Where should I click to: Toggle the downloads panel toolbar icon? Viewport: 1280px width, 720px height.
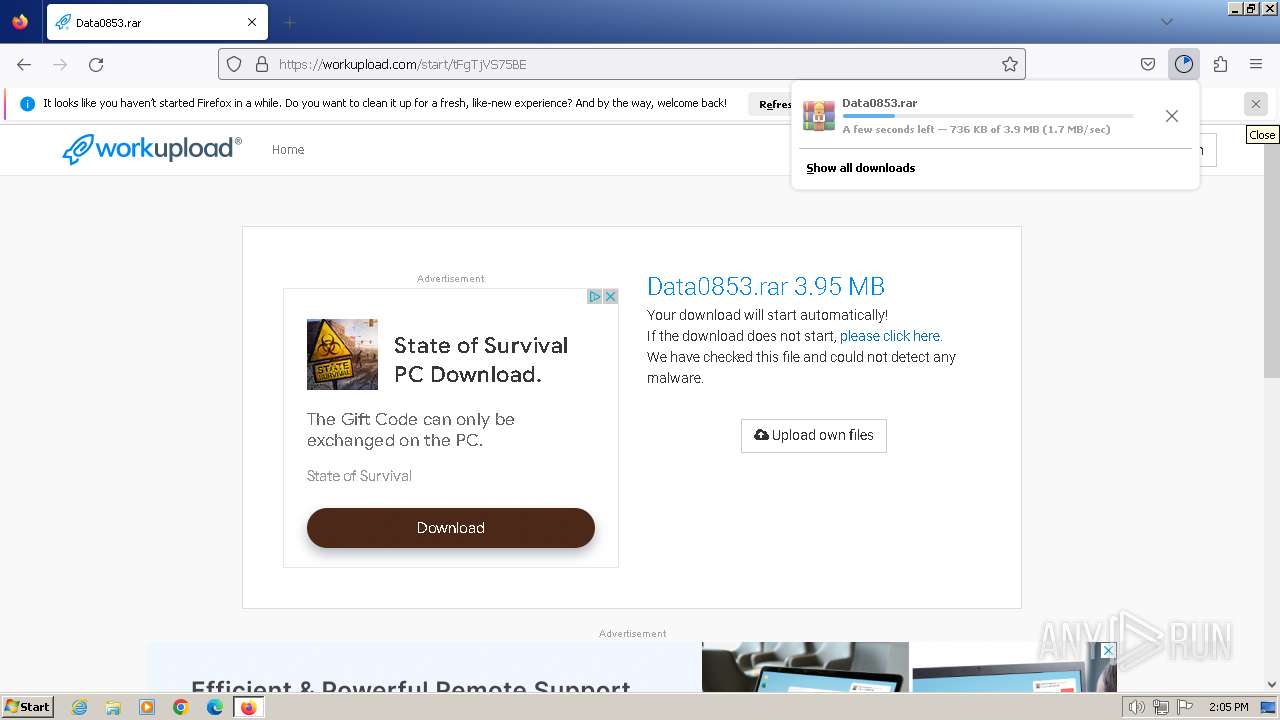point(1184,64)
